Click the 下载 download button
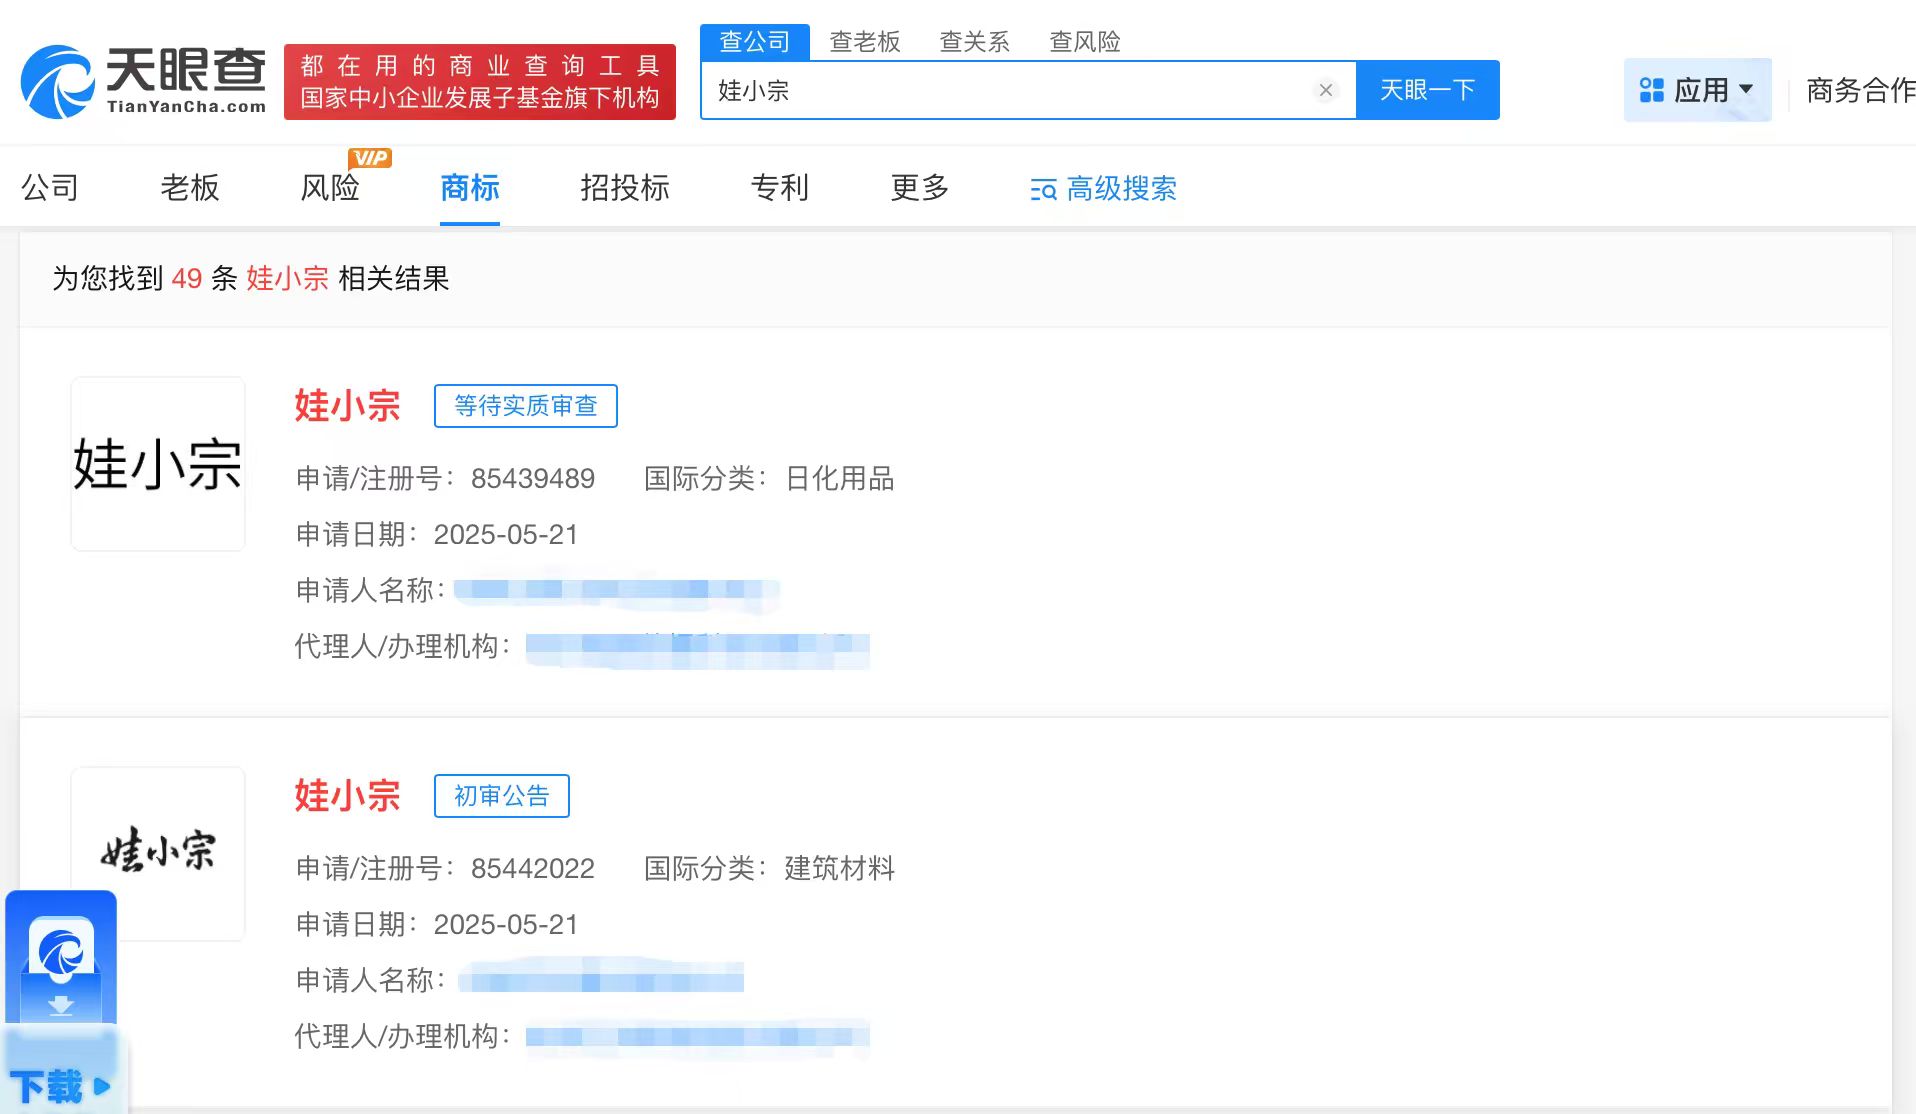The image size is (1916, 1114). point(60,1085)
